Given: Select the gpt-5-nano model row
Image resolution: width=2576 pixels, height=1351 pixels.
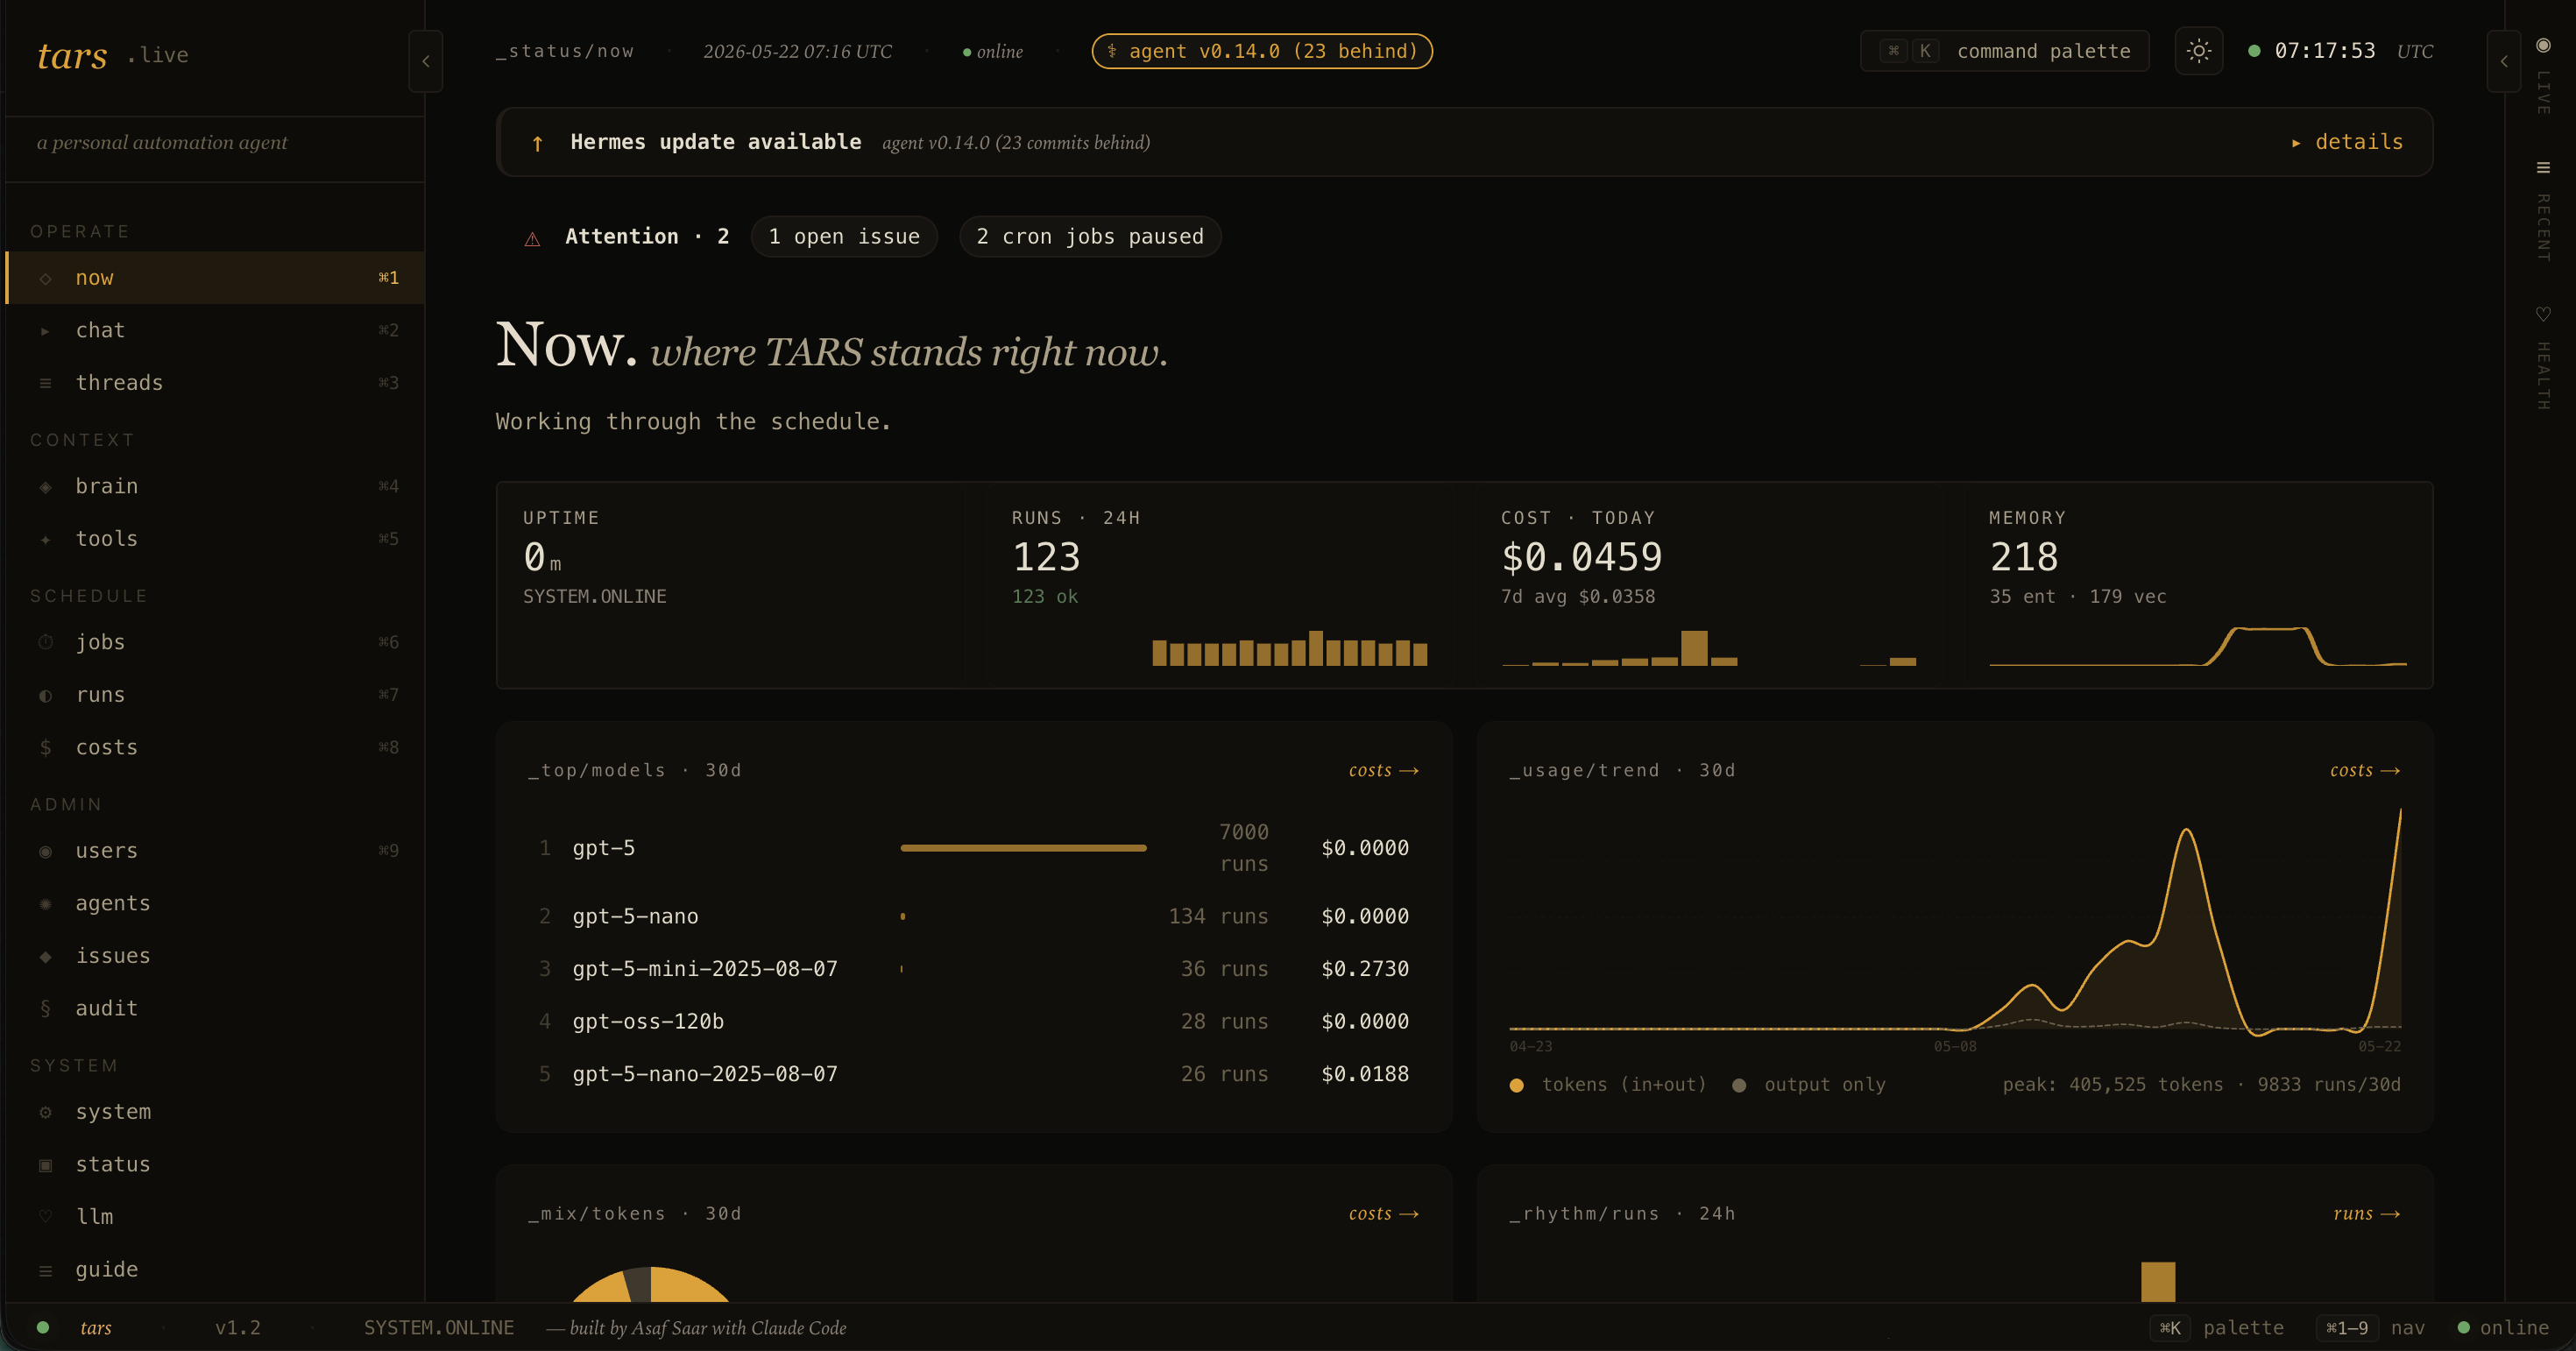Looking at the screenshot, I should pos(973,916).
